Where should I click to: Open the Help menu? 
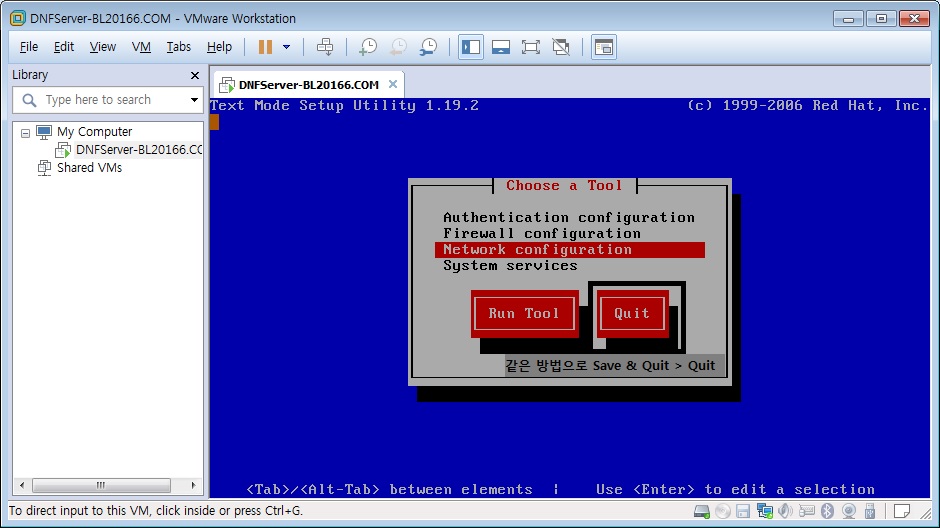(x=219, y=47)
